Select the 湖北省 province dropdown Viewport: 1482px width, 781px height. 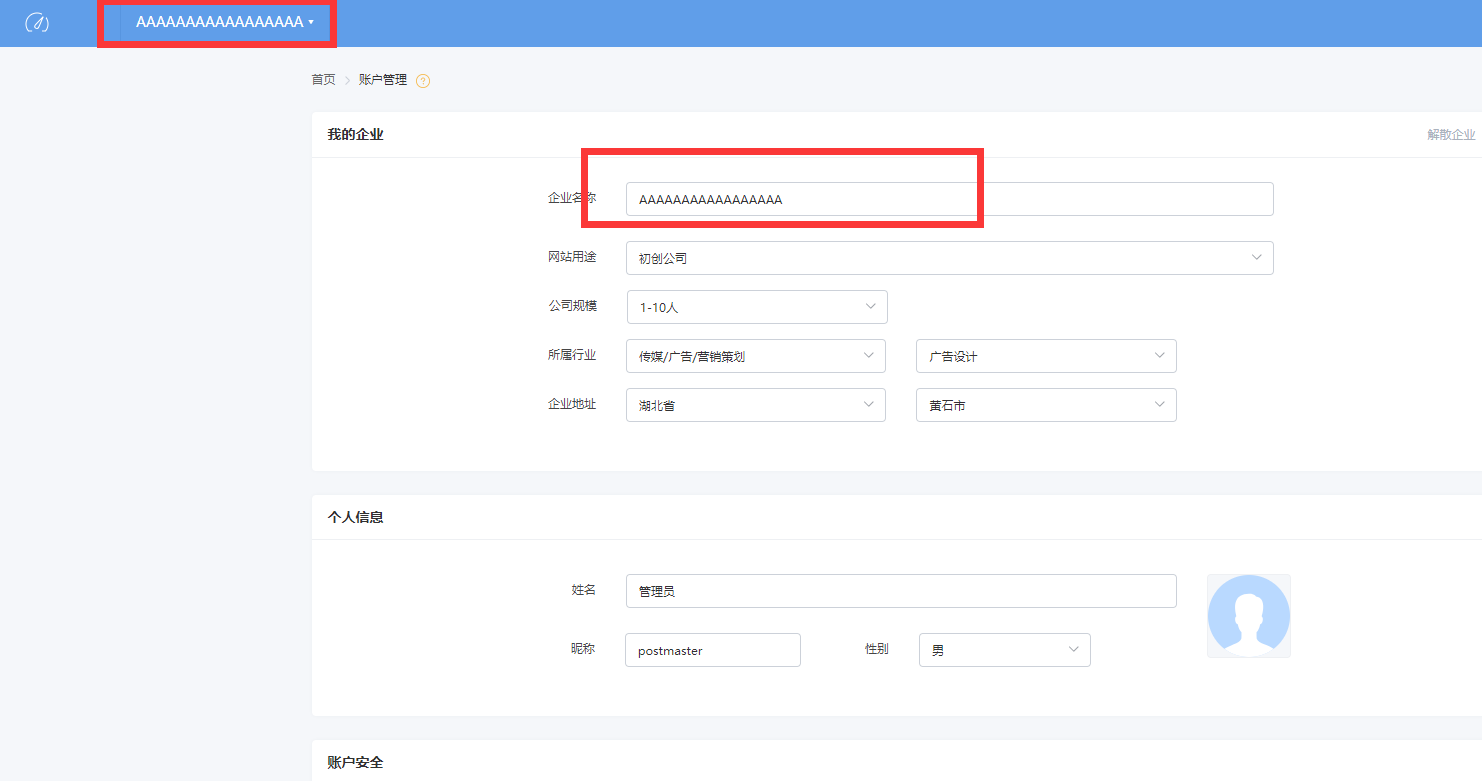coord(755,405)
